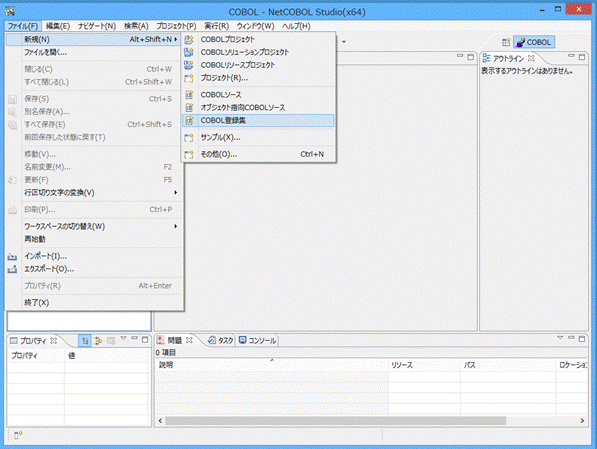Viewport: 597px width, 449px height.
Task: Choose the COBOLソース entry in the submenu
Action: [259, 95]
